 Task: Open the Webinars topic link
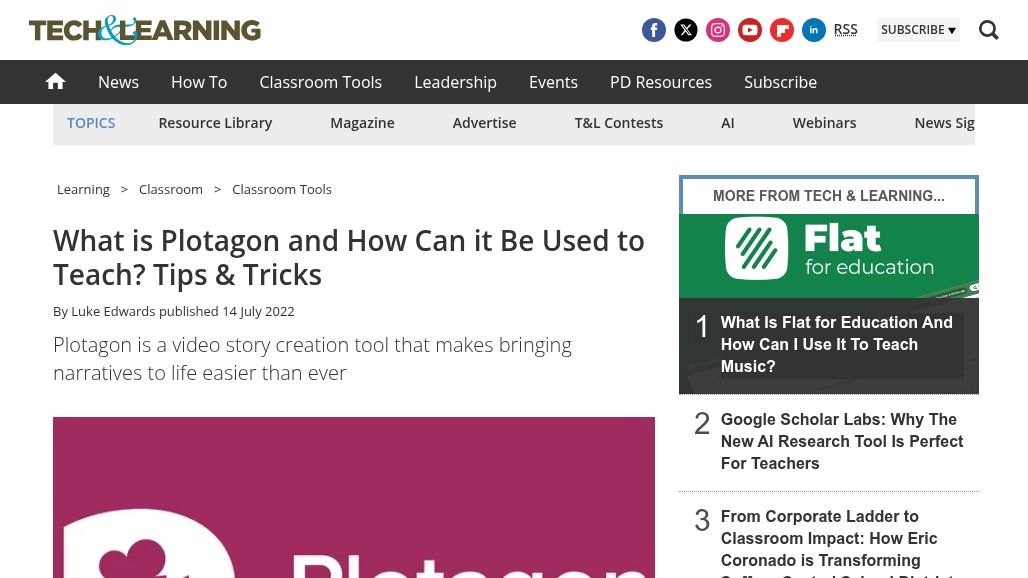coord(824,122)
